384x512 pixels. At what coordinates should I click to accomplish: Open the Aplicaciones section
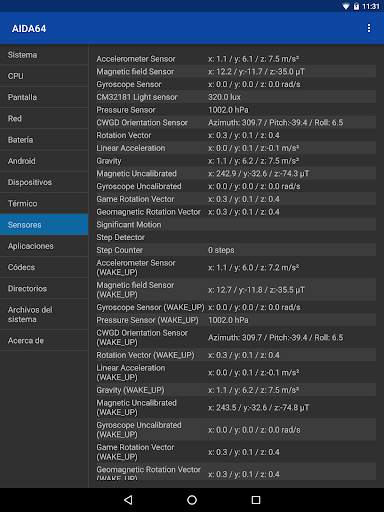44,246
